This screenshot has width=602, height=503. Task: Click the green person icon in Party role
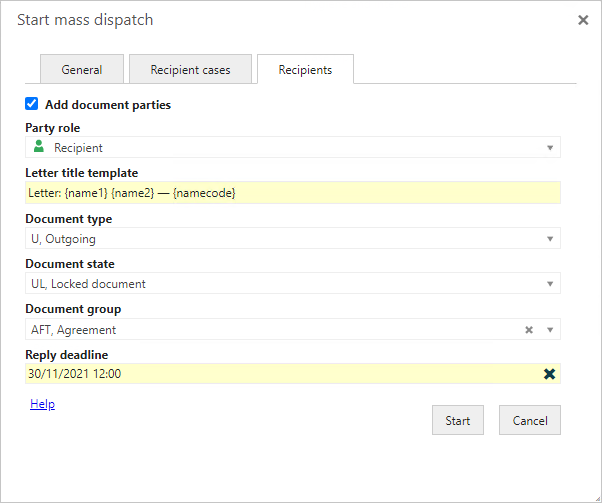pos(39,147)
